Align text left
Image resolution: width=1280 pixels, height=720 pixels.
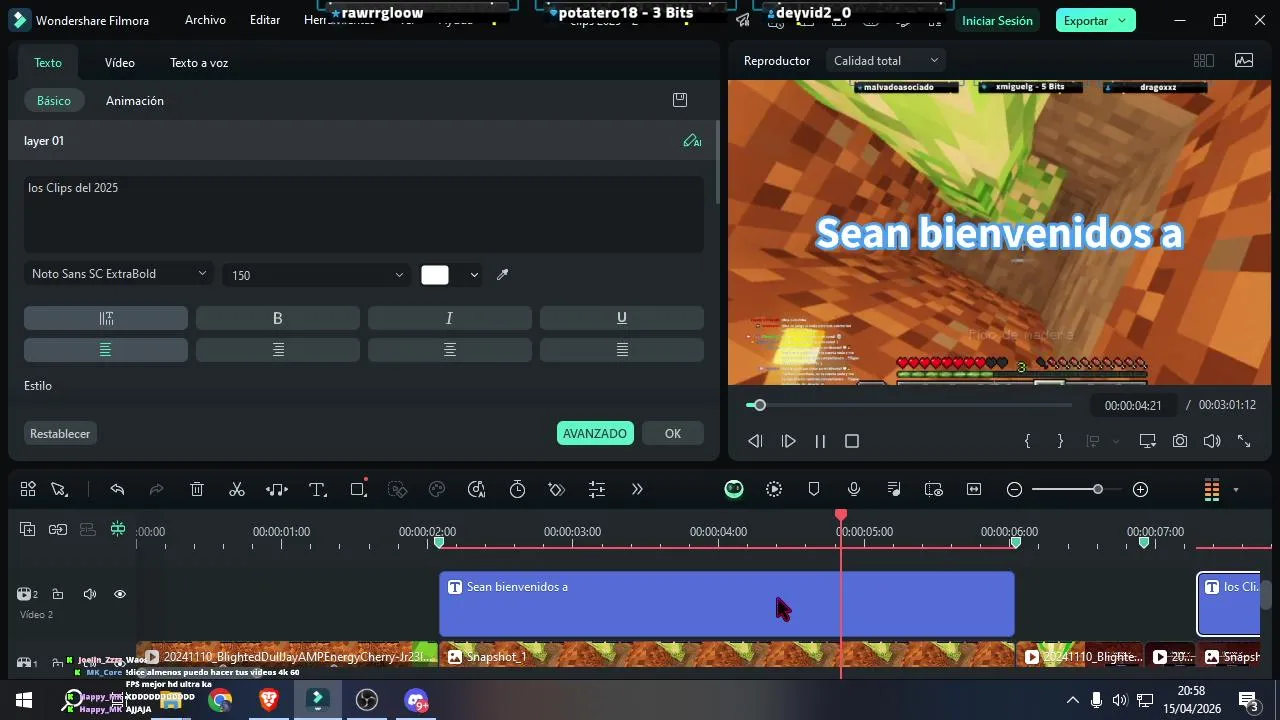(x=106, y=350)
